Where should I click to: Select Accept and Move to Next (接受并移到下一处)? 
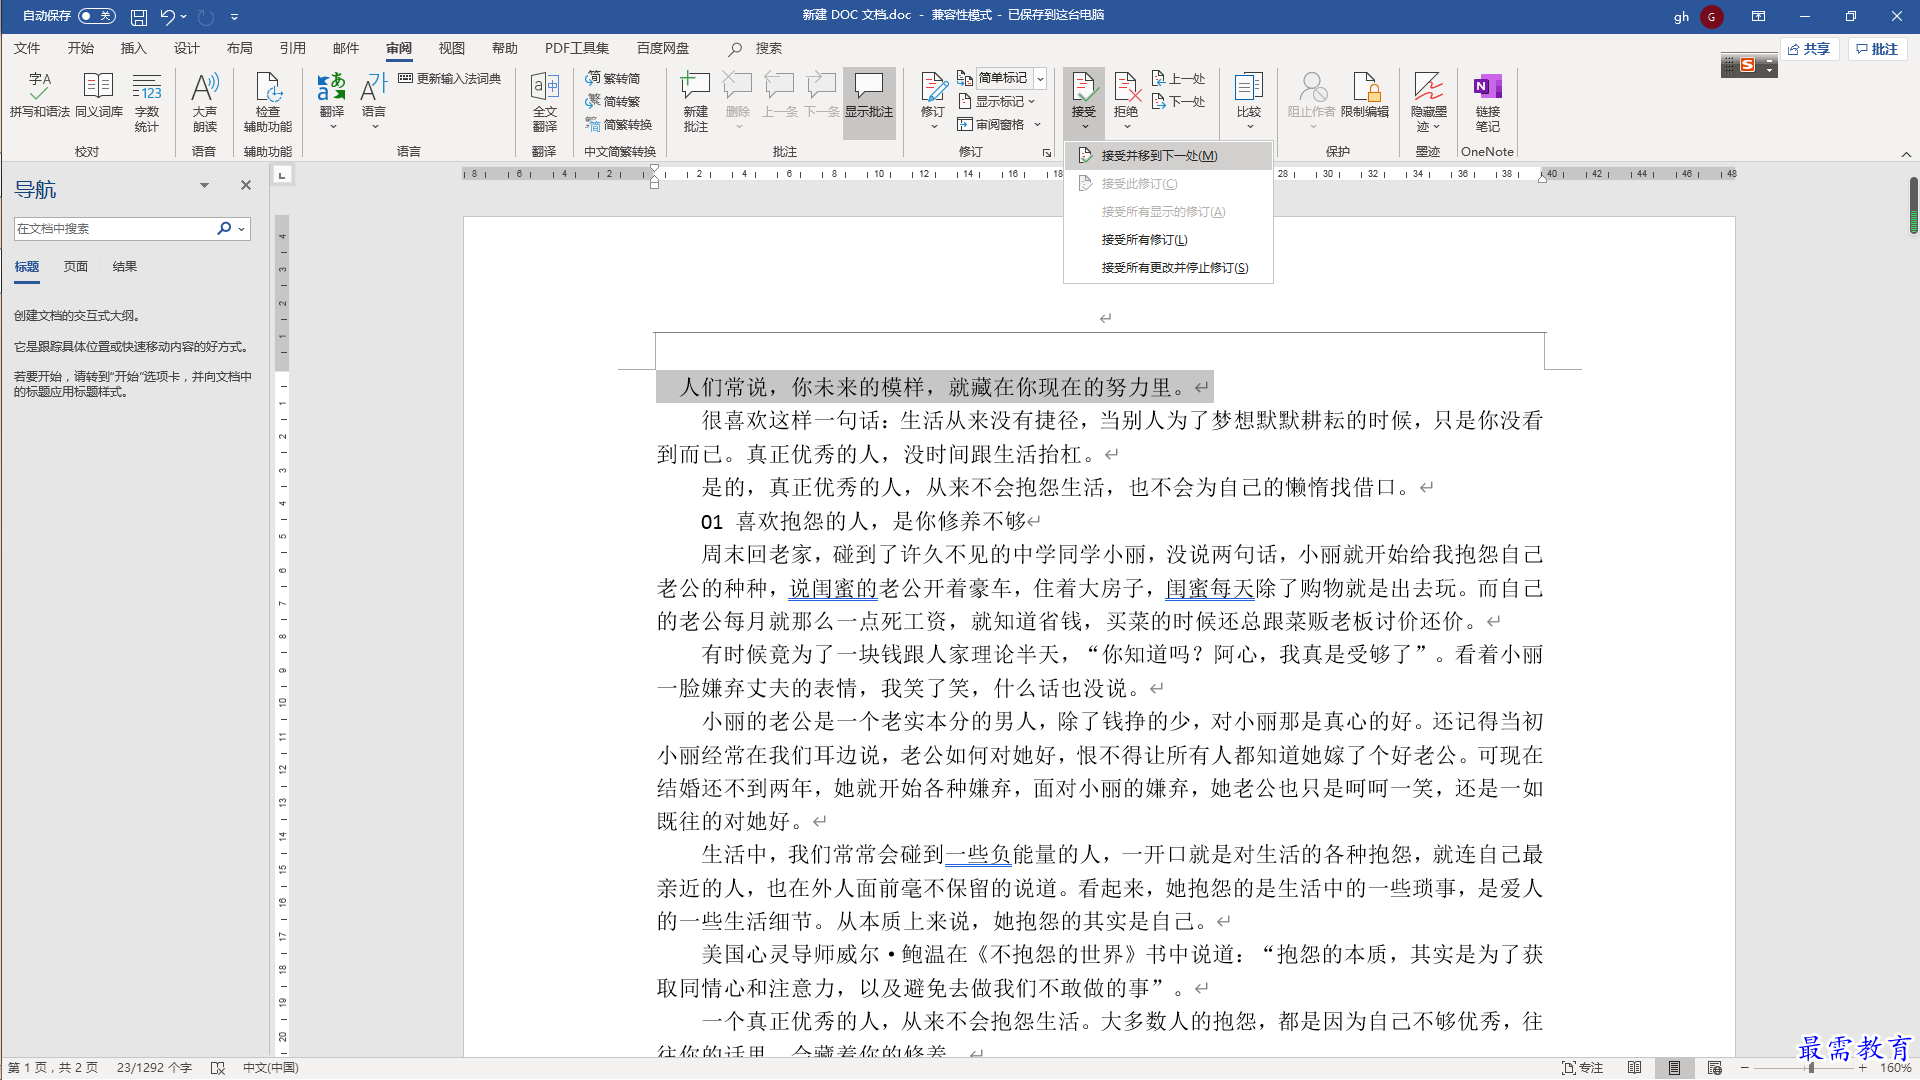1168,156
